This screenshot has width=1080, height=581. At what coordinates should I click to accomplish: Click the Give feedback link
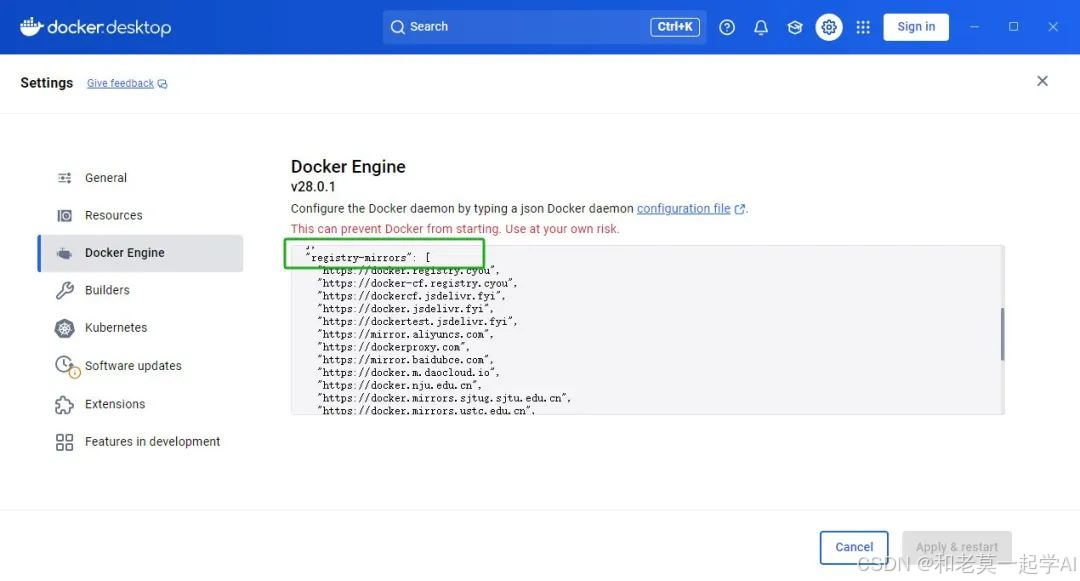tap(120, 83)
